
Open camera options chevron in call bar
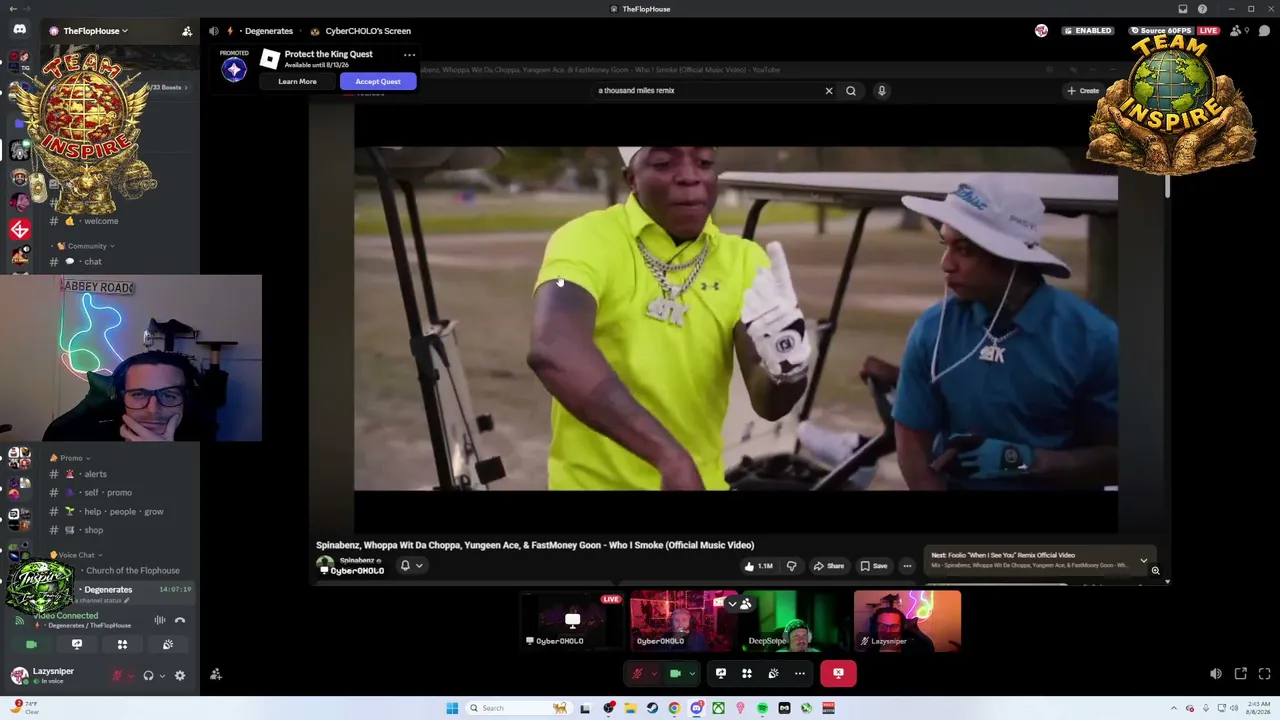coord(691,674)
